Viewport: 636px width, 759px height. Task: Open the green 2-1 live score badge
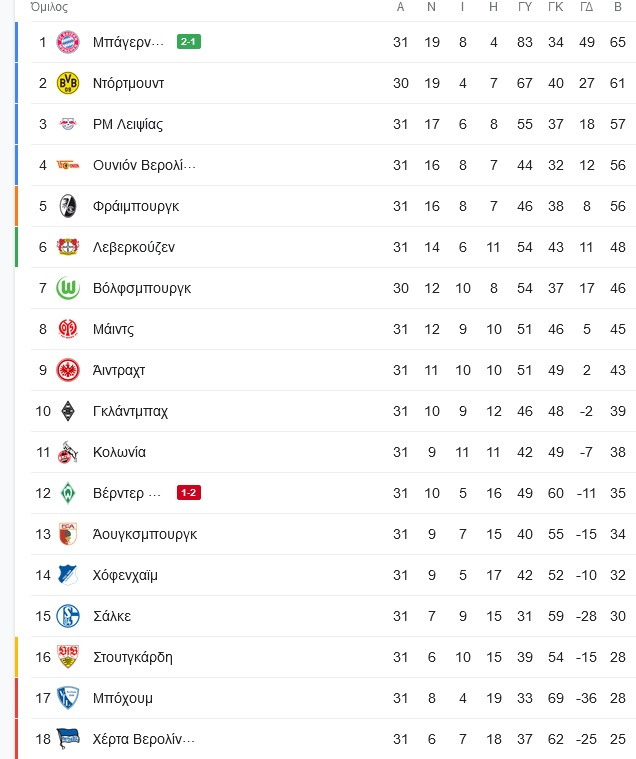click(x=189, y=42)
